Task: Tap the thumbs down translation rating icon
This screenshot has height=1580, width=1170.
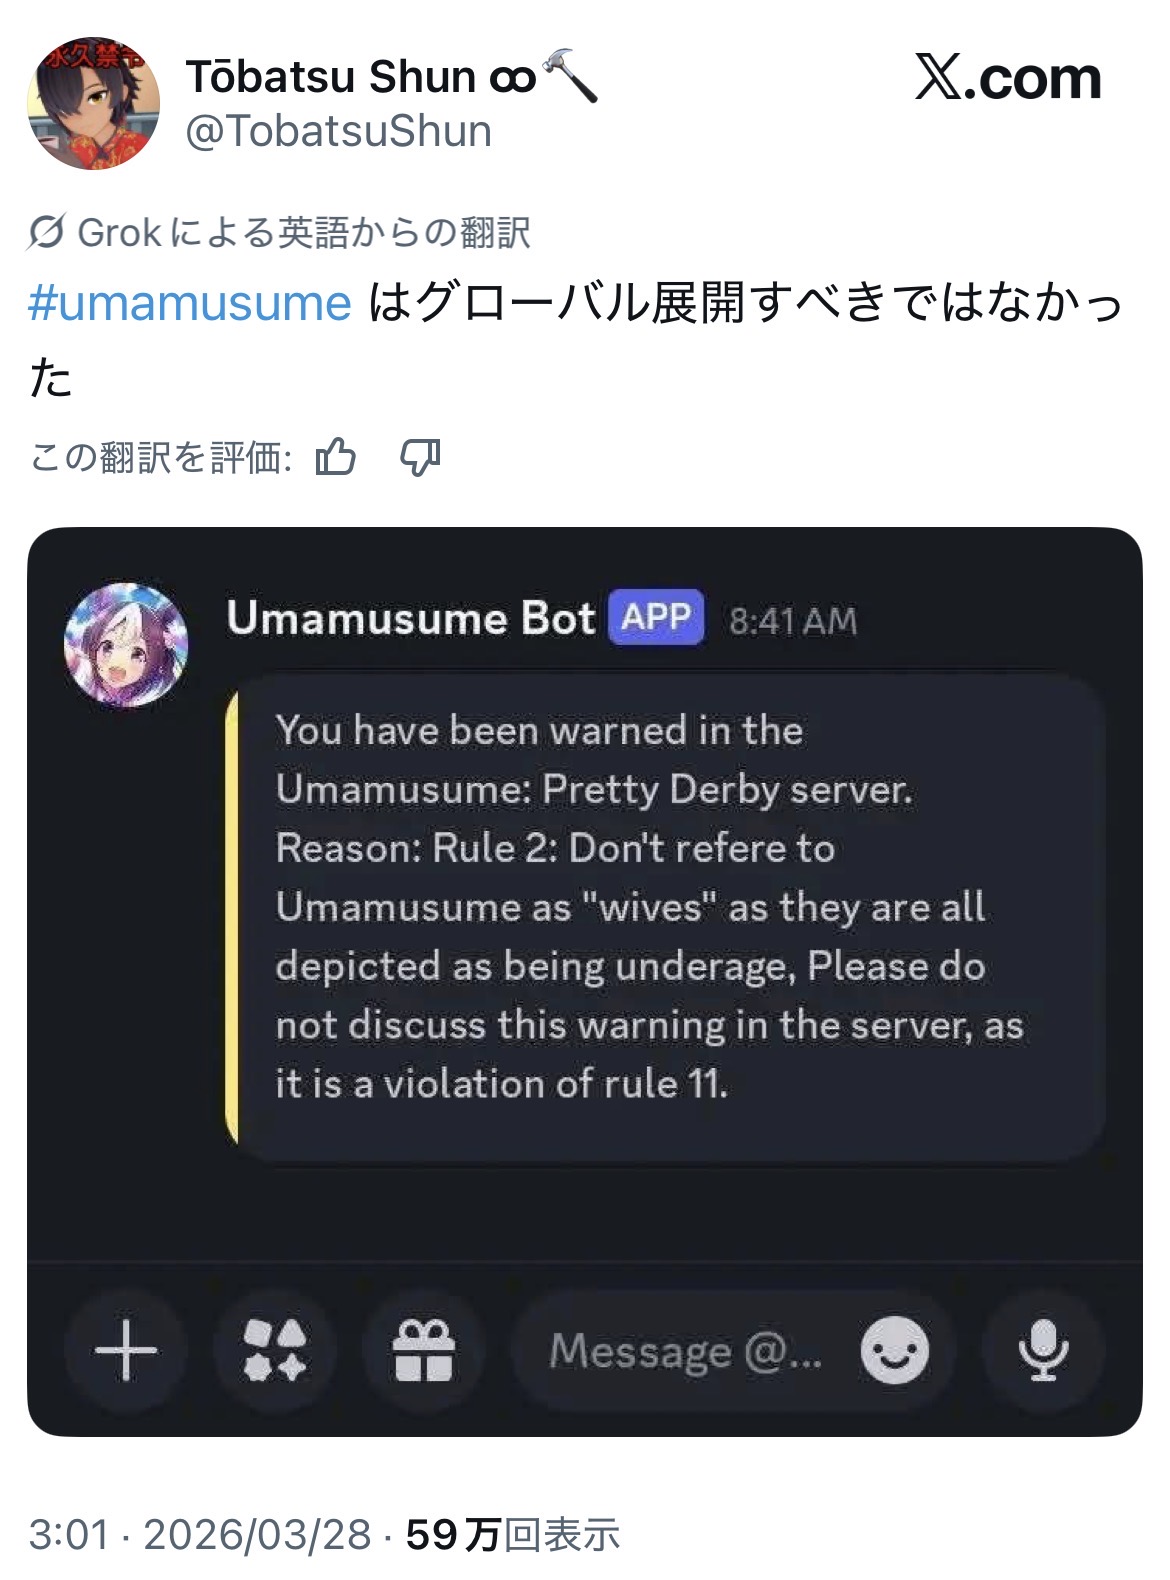Action: pos(420,457)
